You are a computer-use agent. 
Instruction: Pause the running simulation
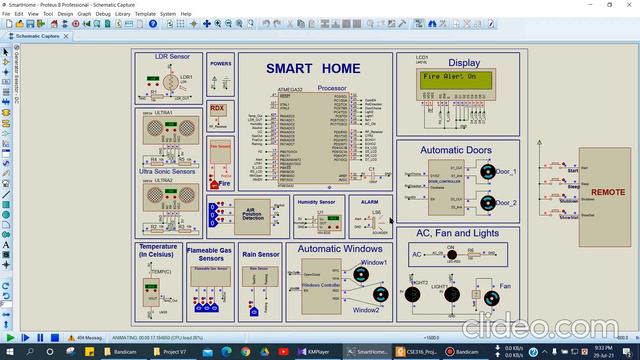coord(40,338)
